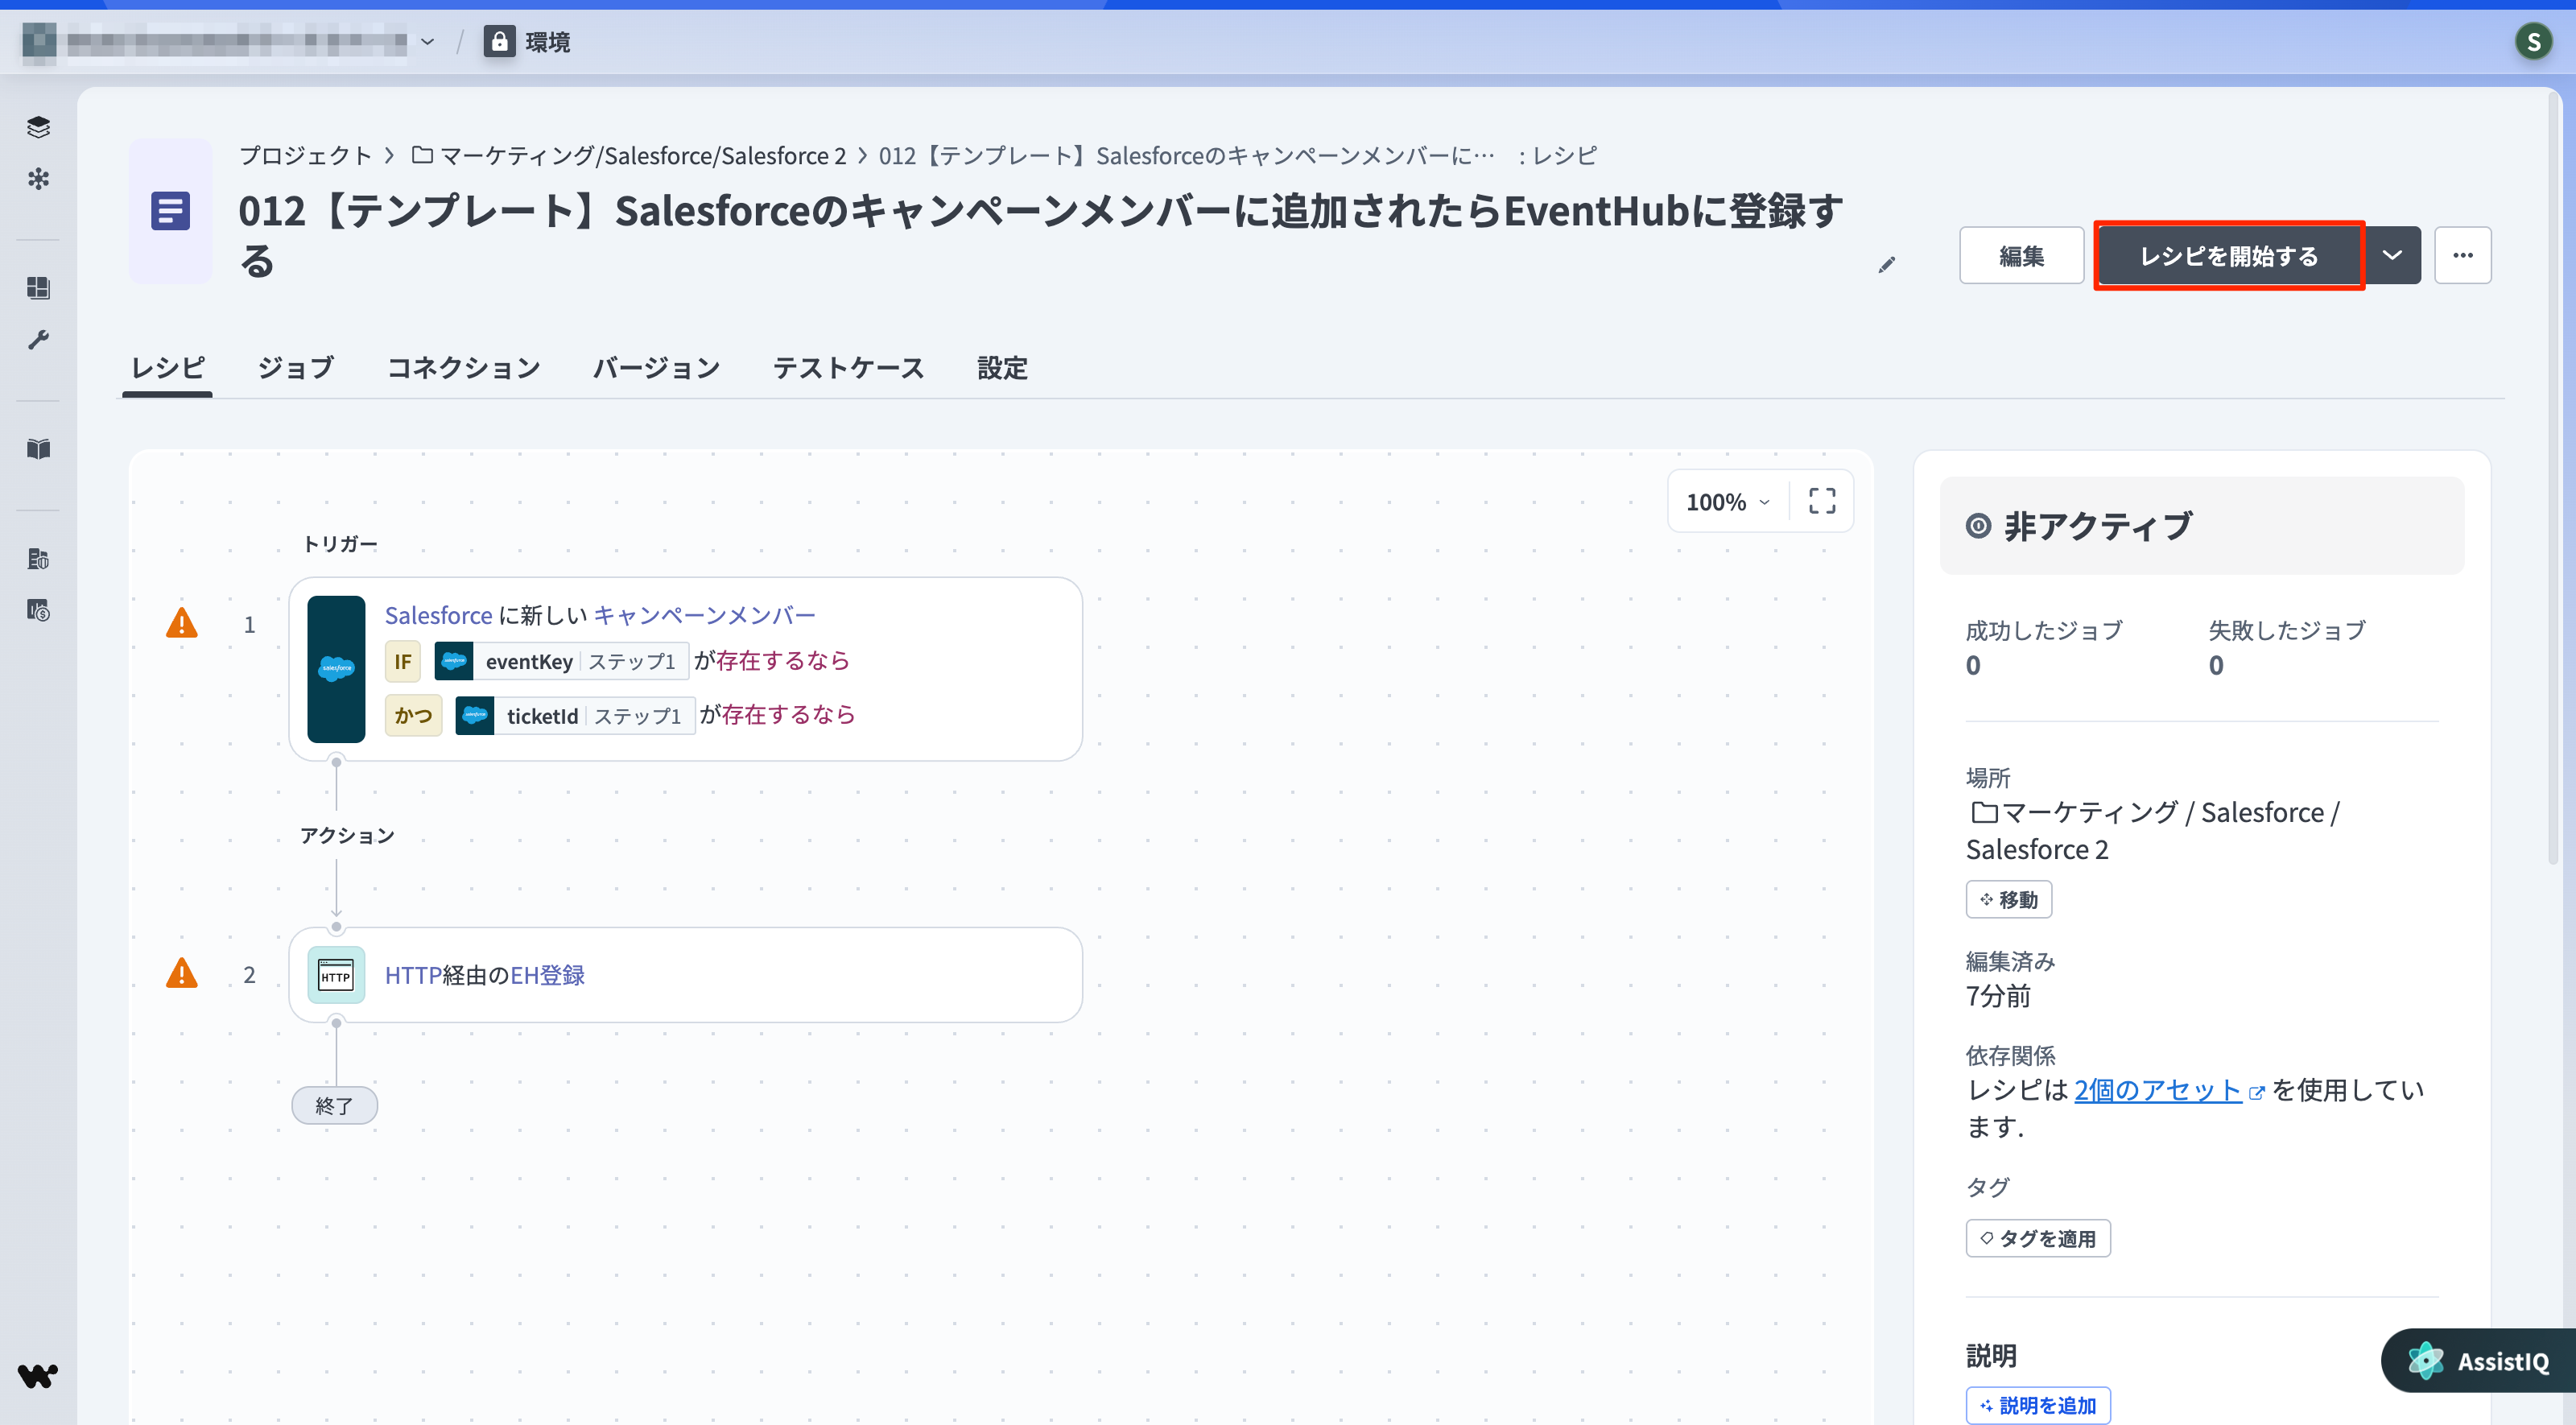The height and width of the screenshot is (1425, 2576).
Task: Click the 移動 button
Action: coord(2008,899)
